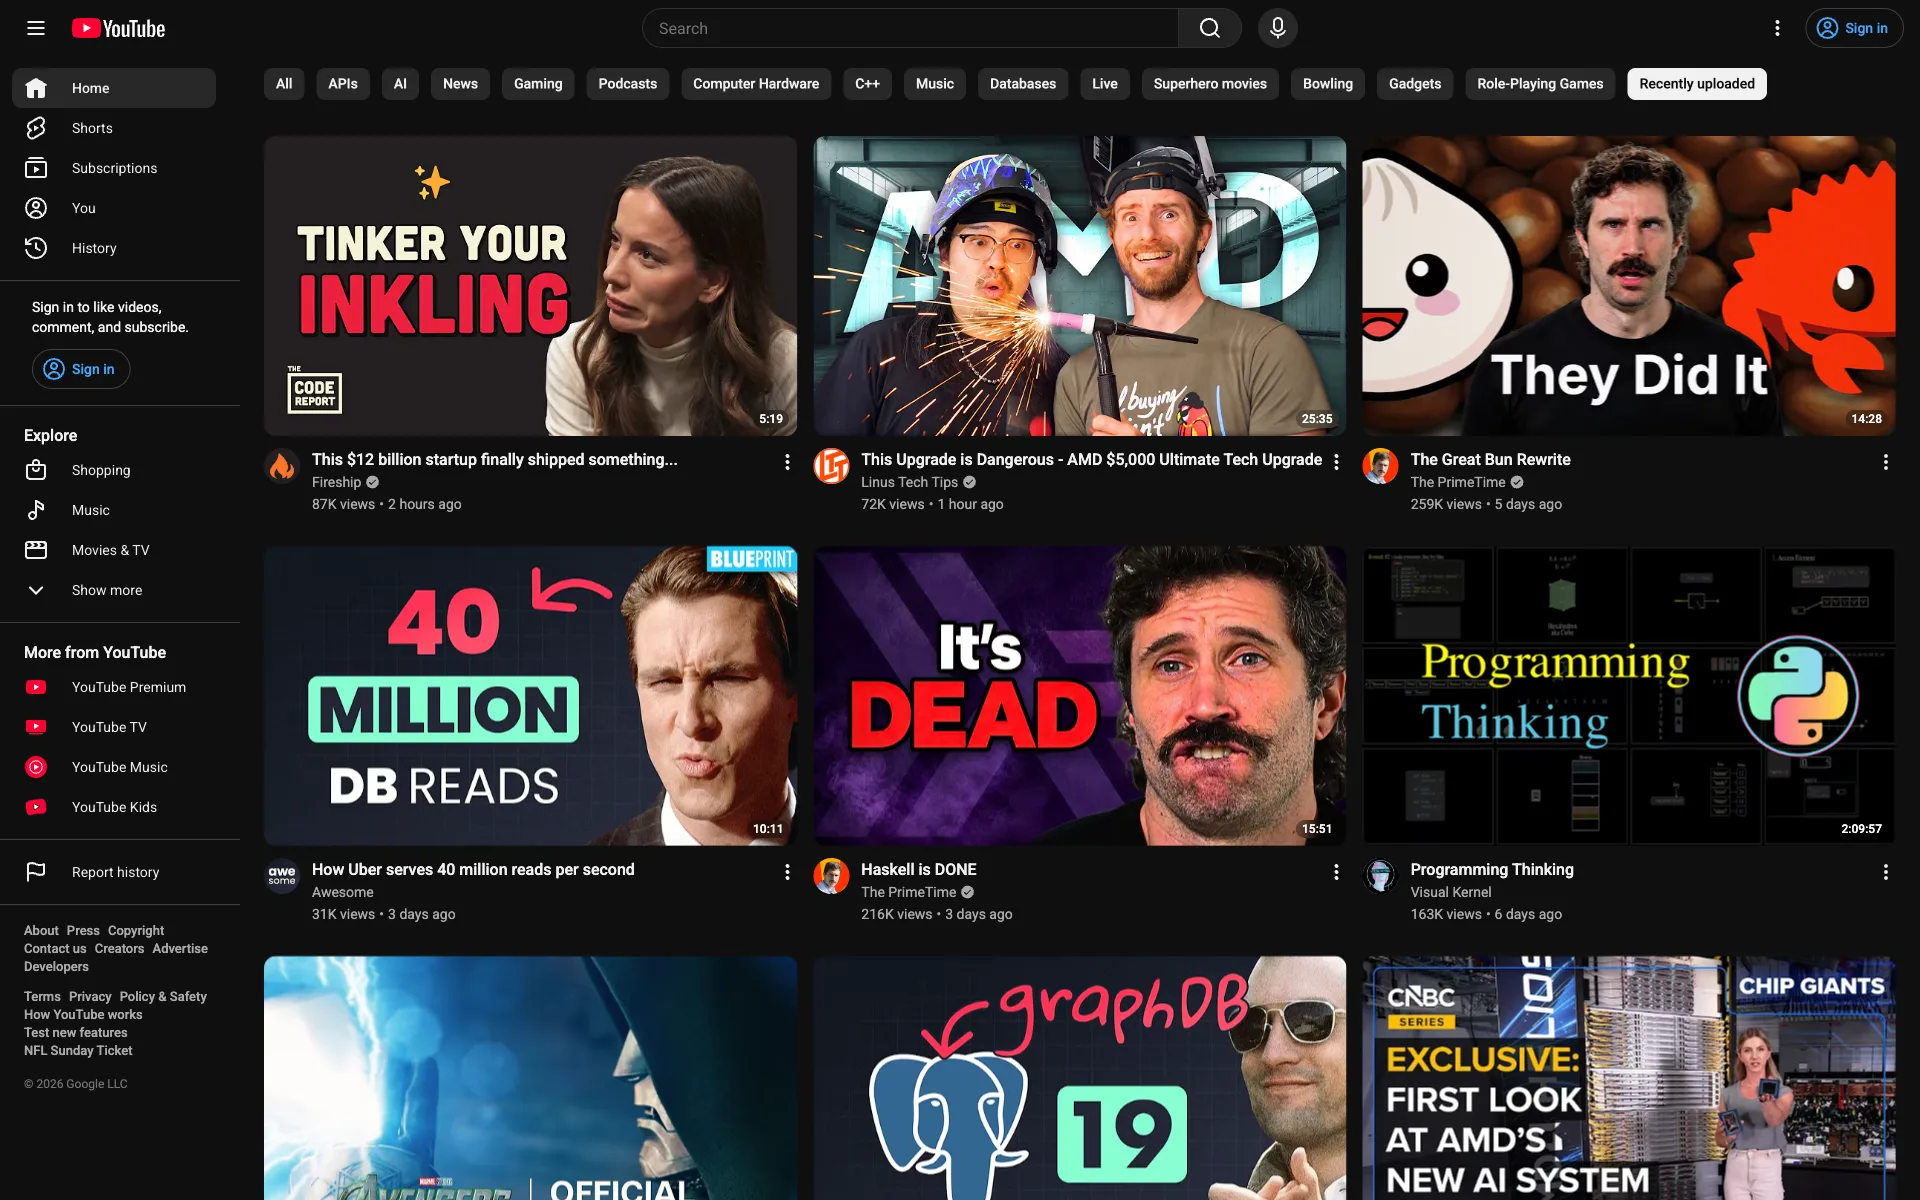
Task: Start voice search with microphone icon
Action: click(1277, 28)
